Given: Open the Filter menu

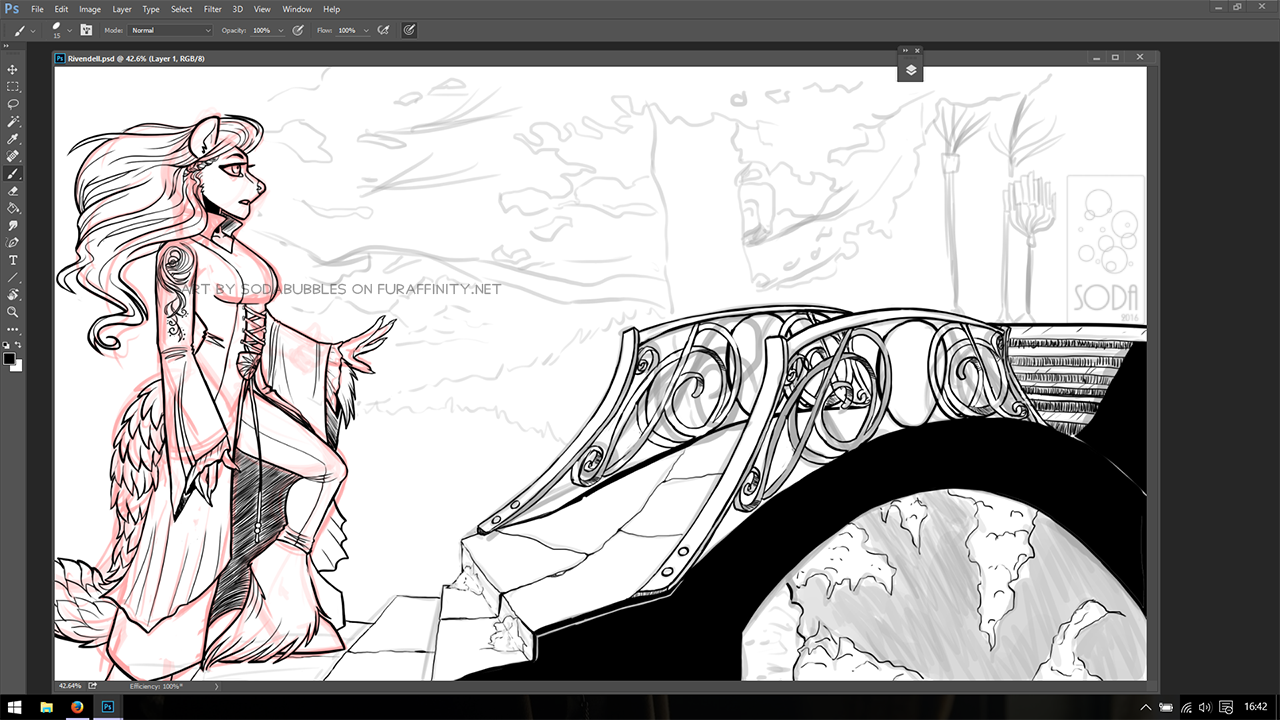Looking at the screenshot, I should [213, 9].
